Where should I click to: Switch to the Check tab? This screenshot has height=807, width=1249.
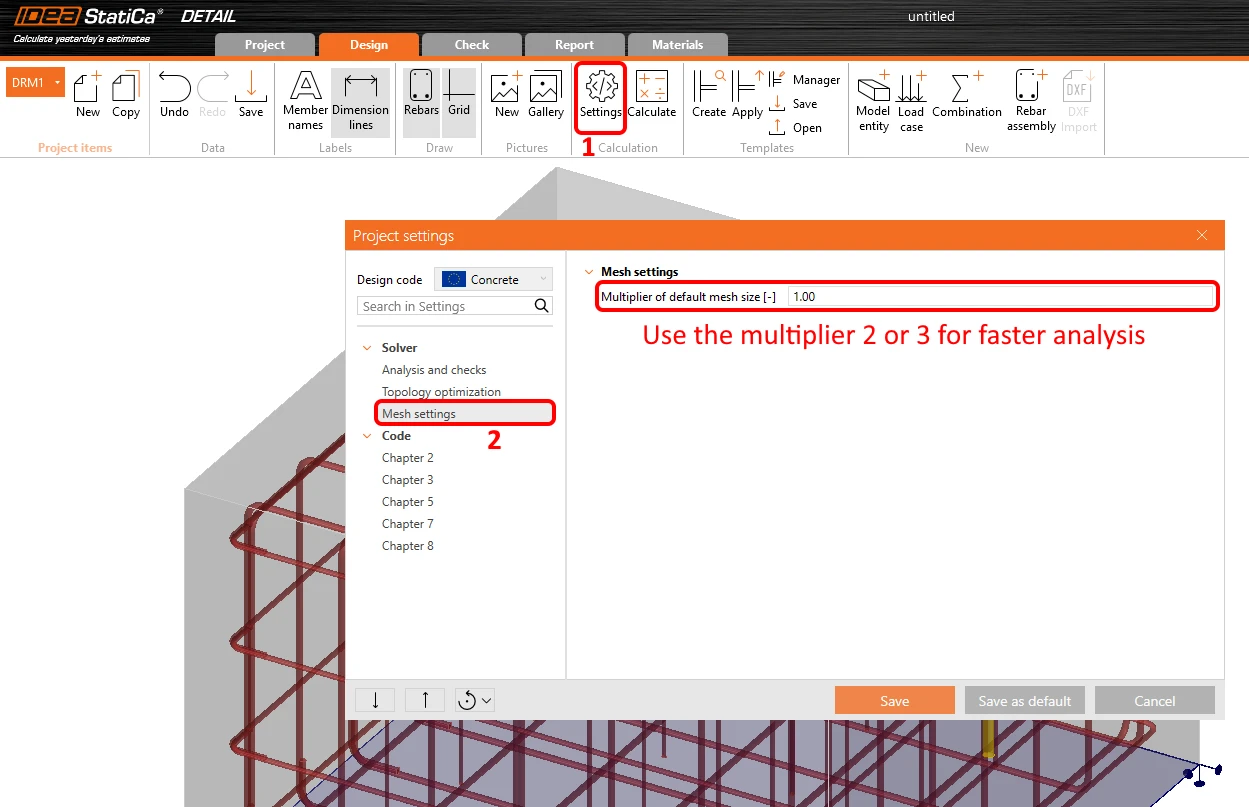tap(472, 45)
